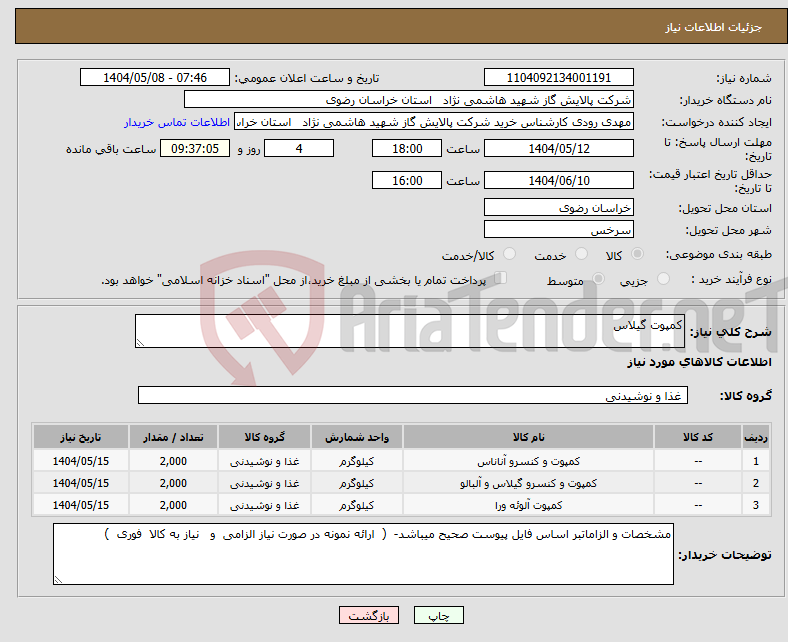Select the کالا/خدمت radio button
Viewport: 788px width, 642px height.
510,254
